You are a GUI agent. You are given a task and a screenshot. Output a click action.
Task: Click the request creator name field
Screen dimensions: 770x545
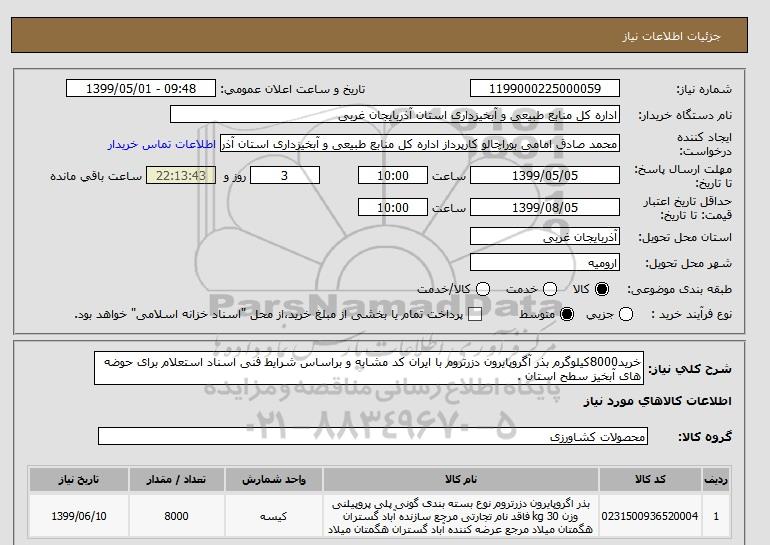[420, 144]
